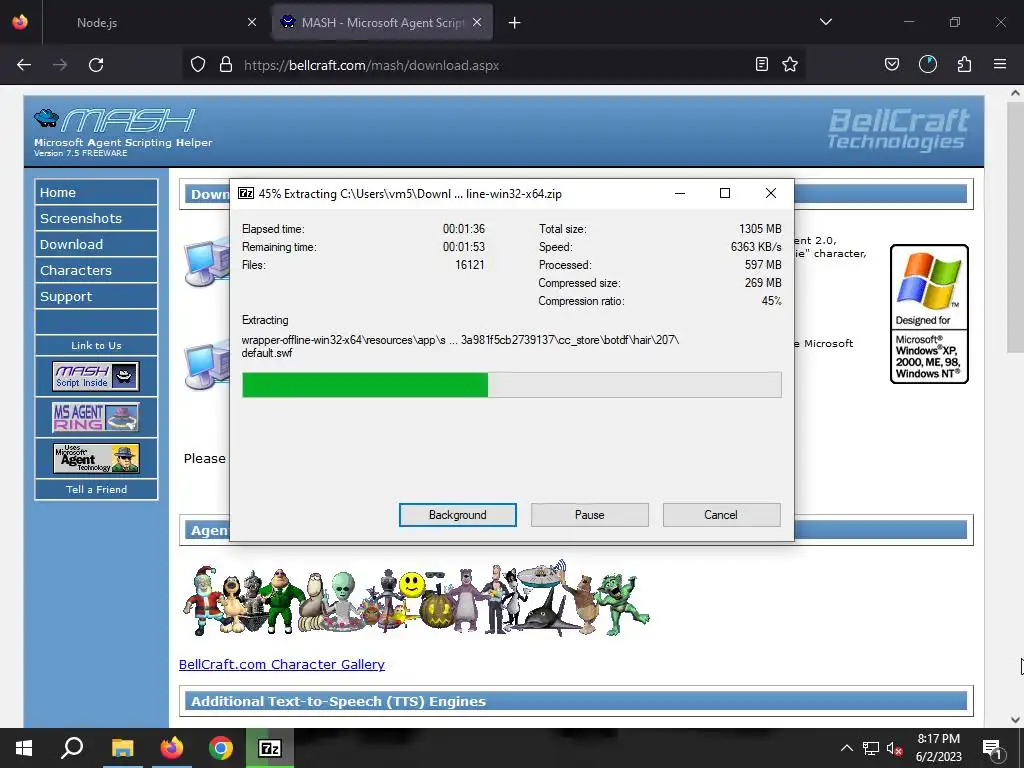
Task: Open the Support sidebar item
Action: [x=96, y=296]
